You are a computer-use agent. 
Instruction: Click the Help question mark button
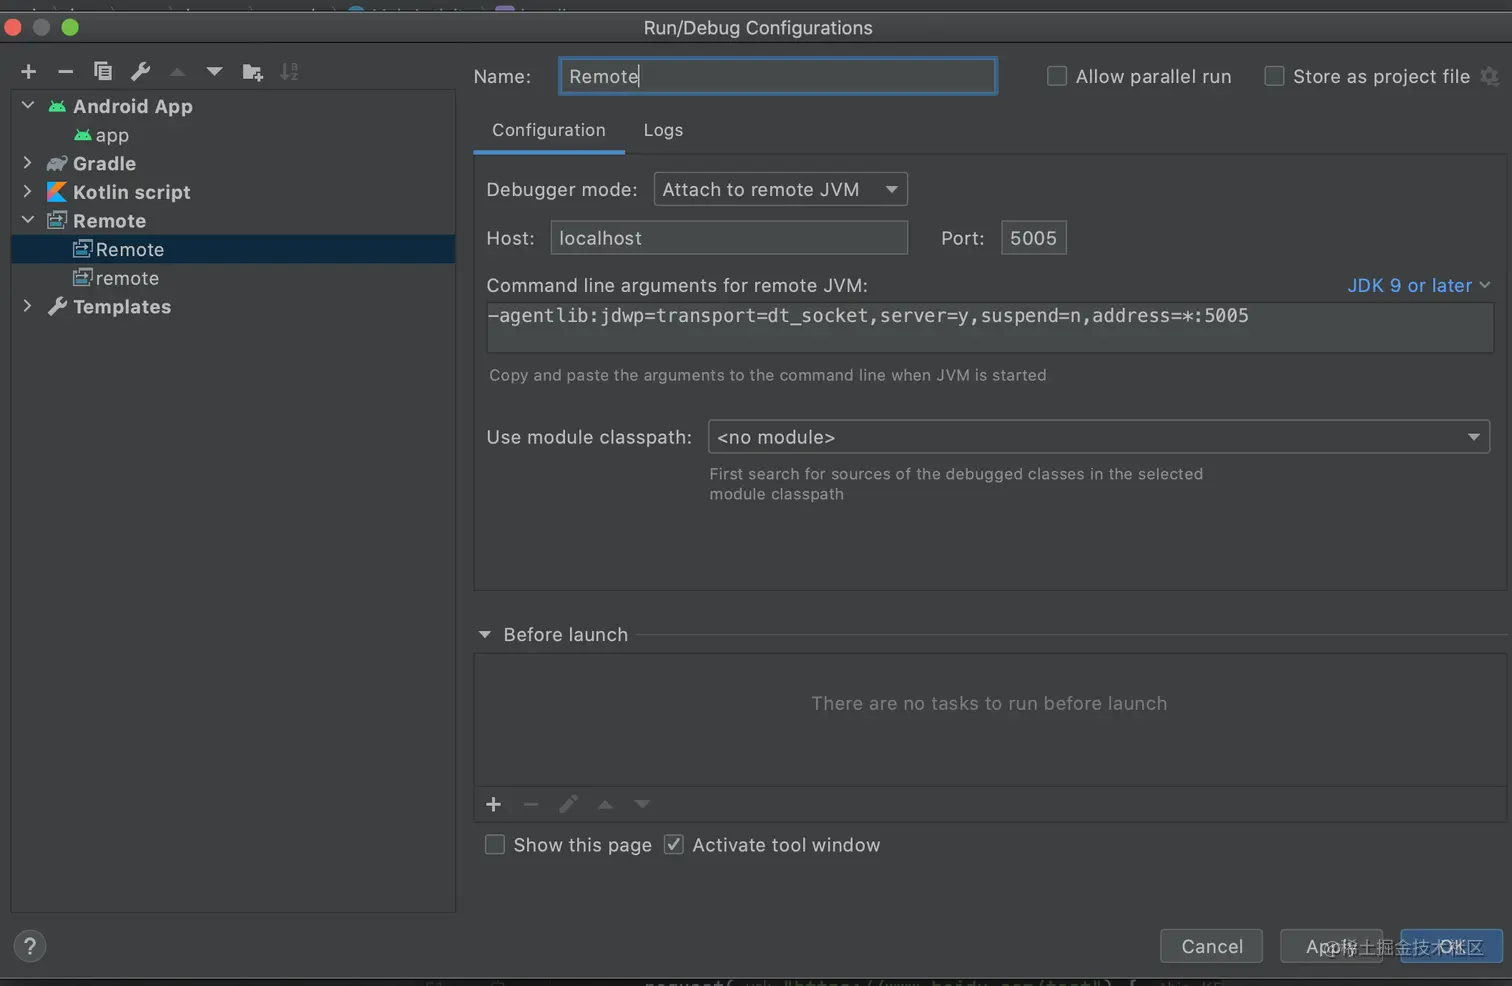[30, 946]
